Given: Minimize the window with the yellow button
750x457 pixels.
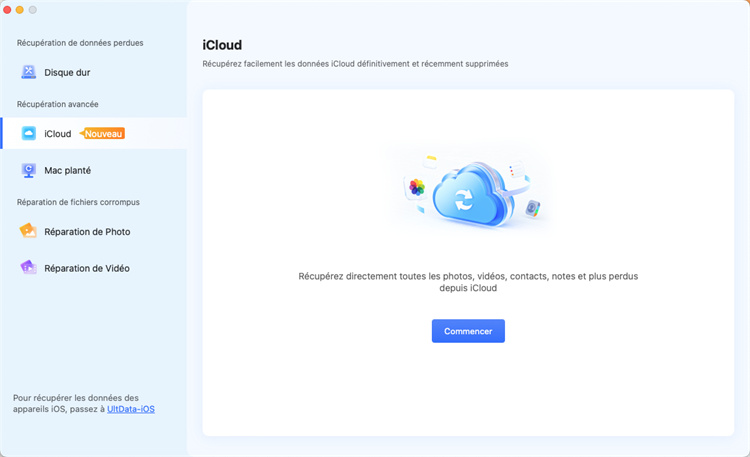Looking at the screenshot, I should 20,10.
